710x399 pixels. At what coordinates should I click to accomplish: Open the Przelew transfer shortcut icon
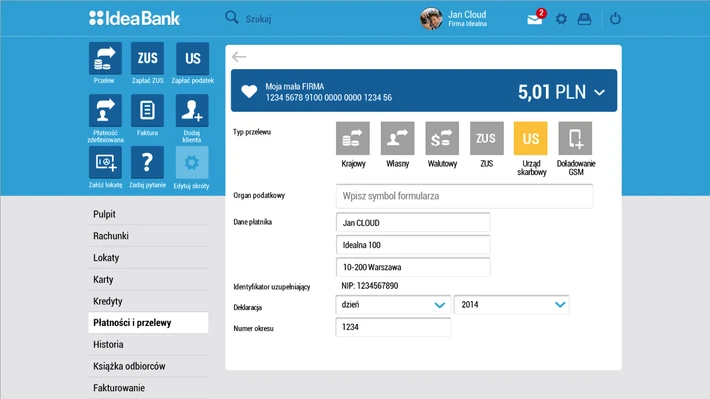(105, 58)
